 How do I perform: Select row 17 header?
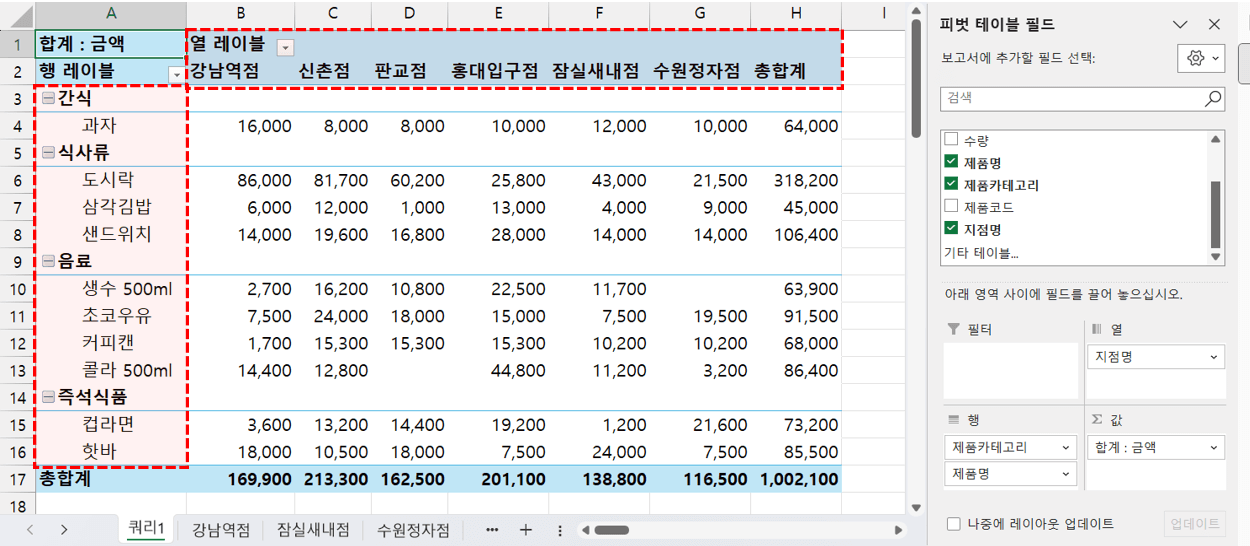(x=16, y=478)
